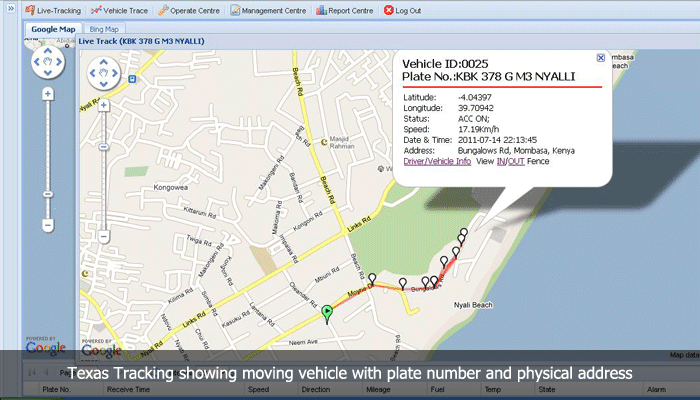Expand the collapsed left sidebar panel
The width and height of the screenshot is (700, 400).
tap(11, 8)
